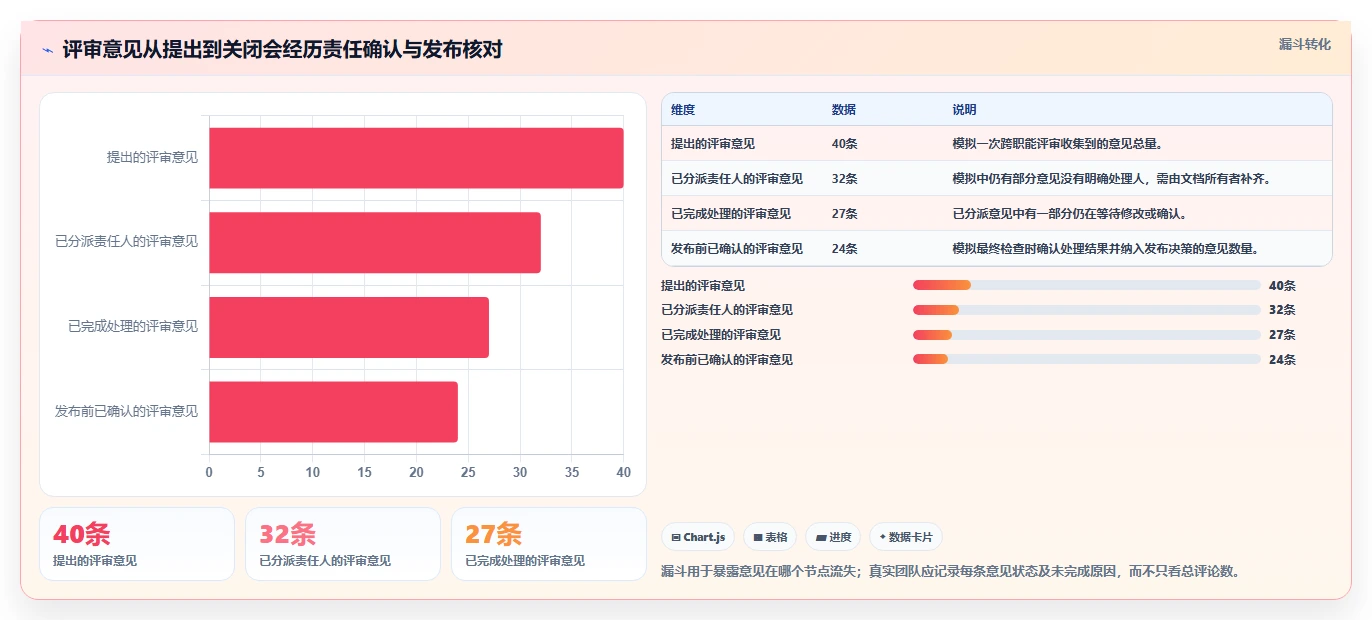Click the 32条 value in the table

[x=844, y=179]
